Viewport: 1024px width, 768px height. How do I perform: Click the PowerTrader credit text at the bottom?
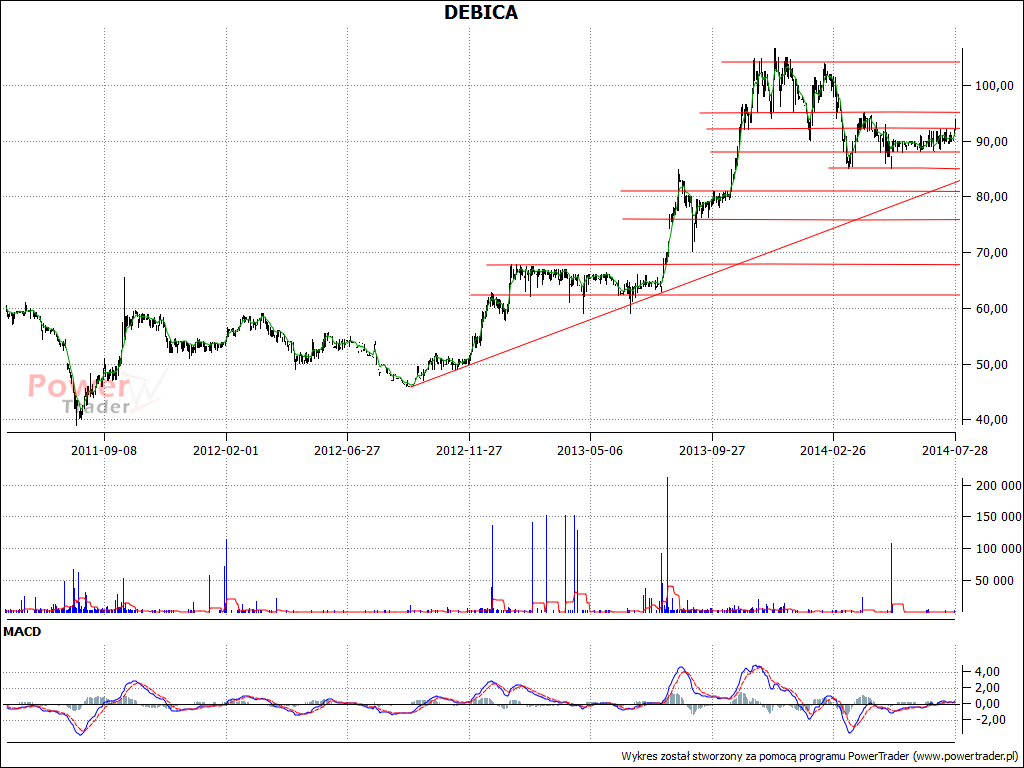tap(820, 756)
